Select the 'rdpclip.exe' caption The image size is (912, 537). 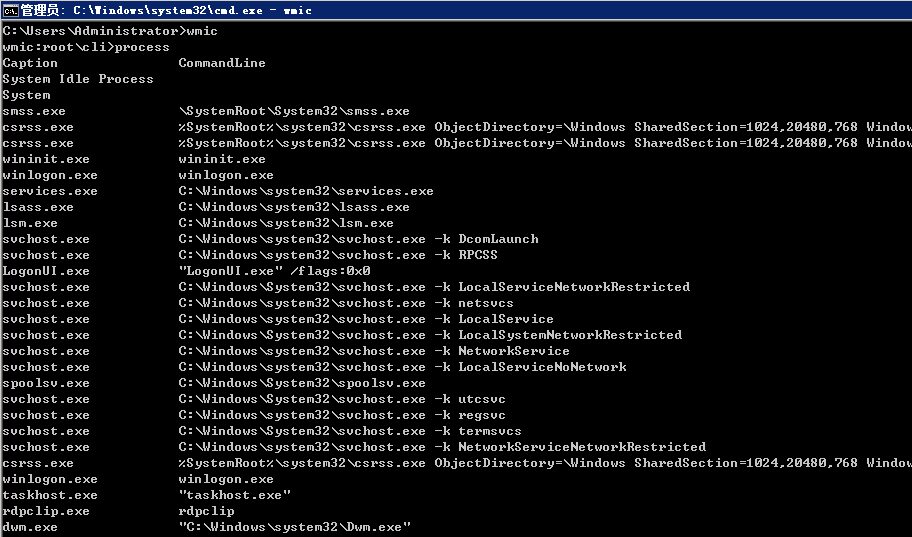tap(46, 511)
